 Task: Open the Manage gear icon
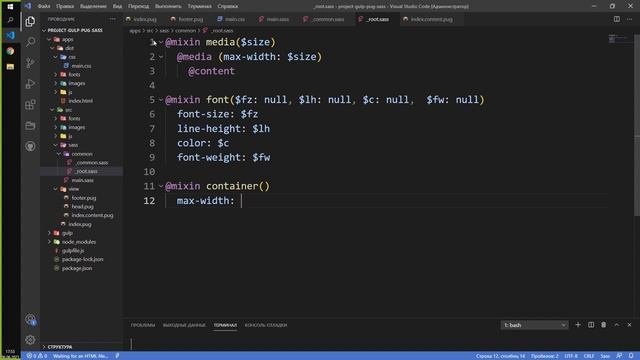pos(30,340)
